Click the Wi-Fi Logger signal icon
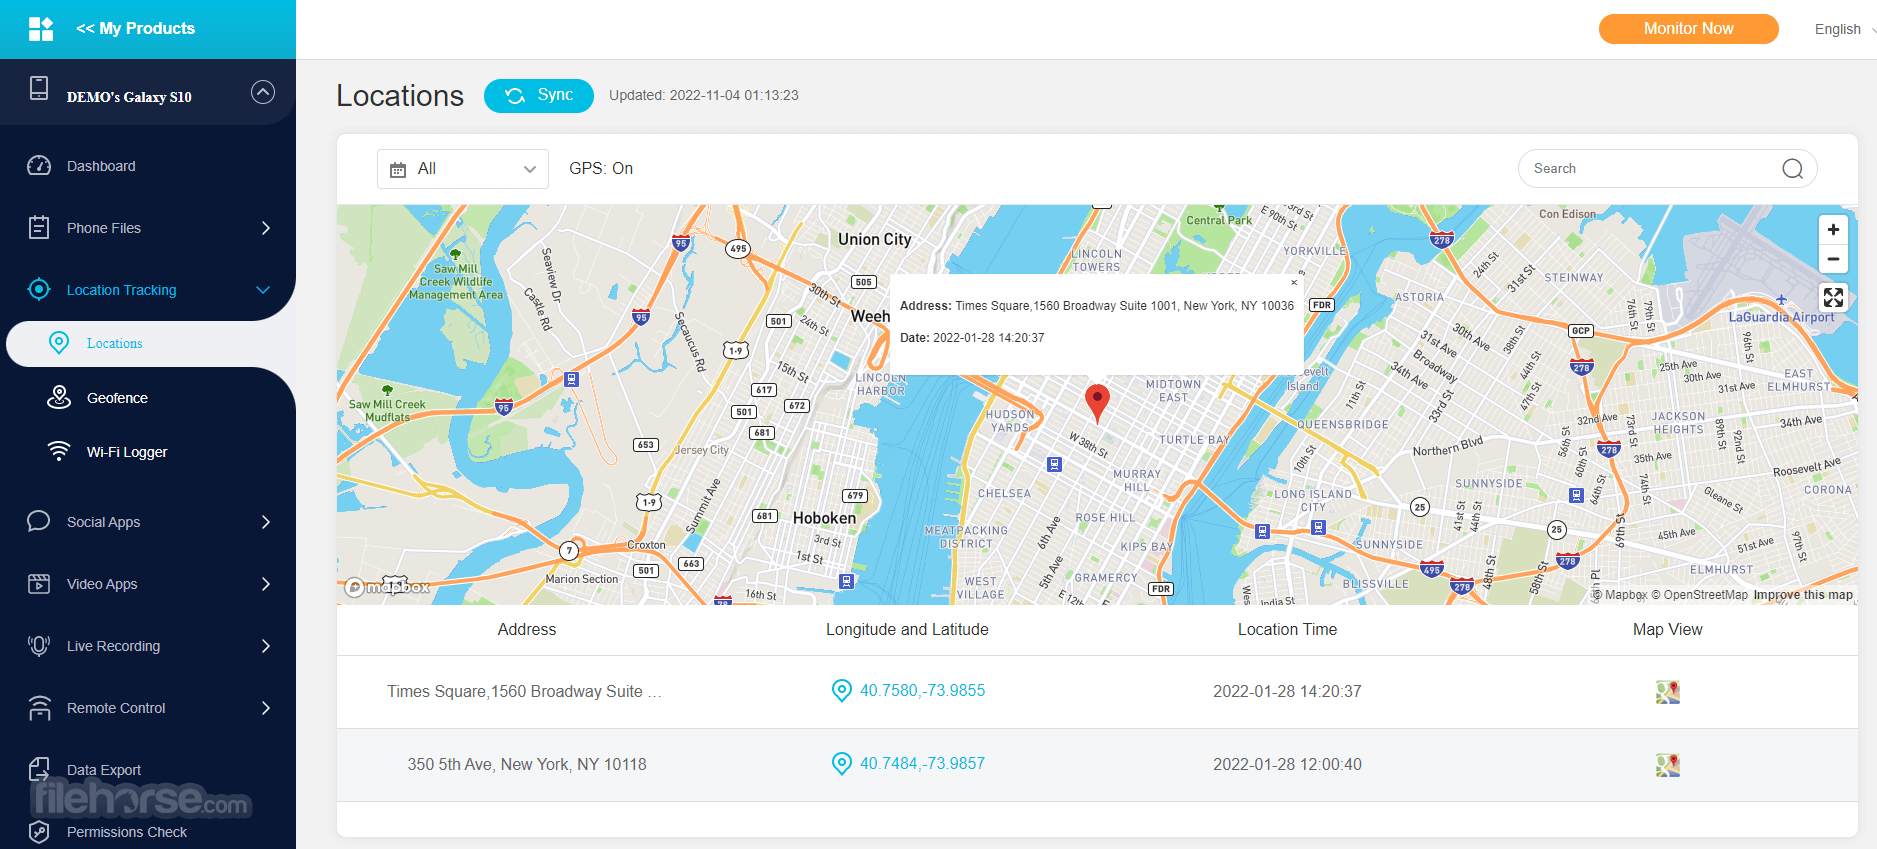 click(59, 451)
